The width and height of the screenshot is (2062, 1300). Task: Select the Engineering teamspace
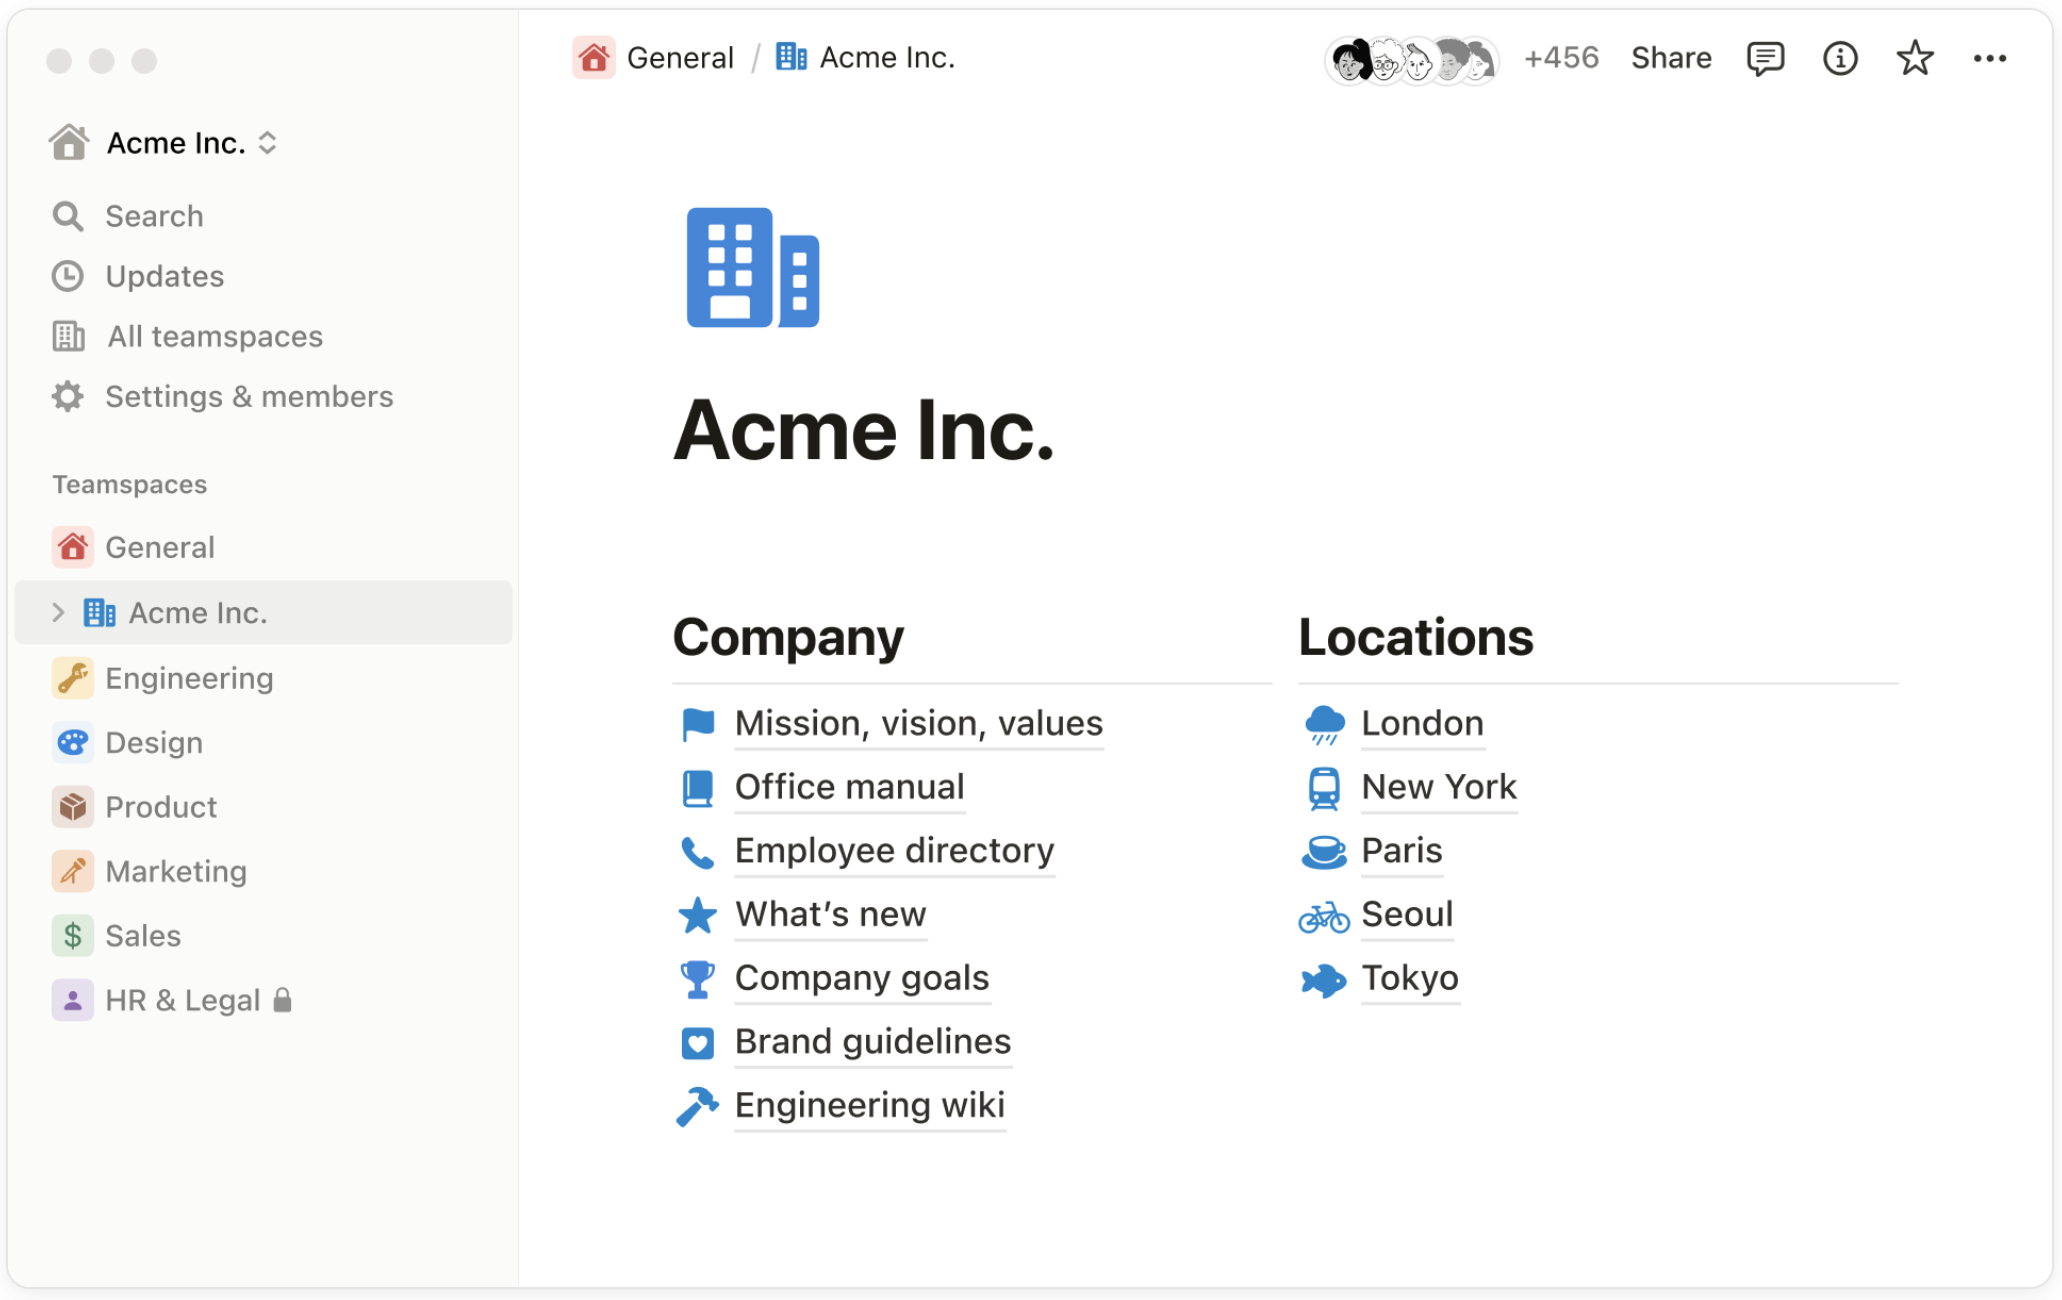189,678
